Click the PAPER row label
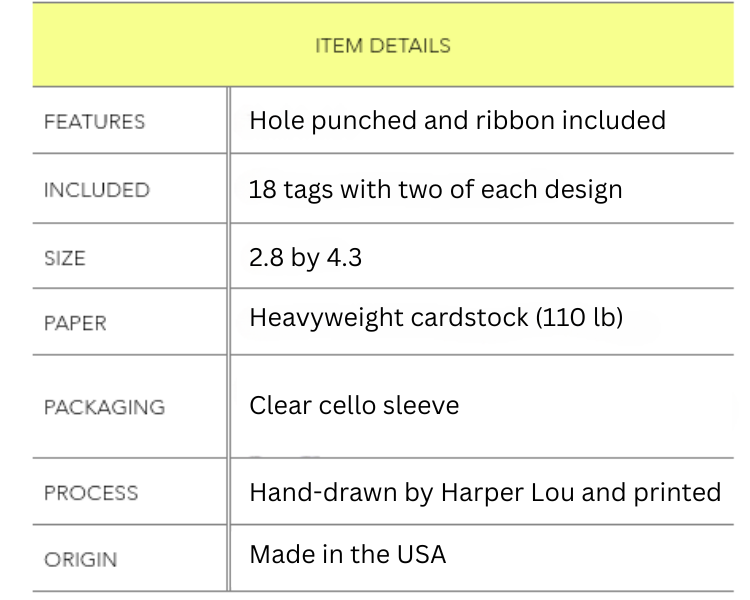This screenshot has width=750, height=600. coord(74,324)
